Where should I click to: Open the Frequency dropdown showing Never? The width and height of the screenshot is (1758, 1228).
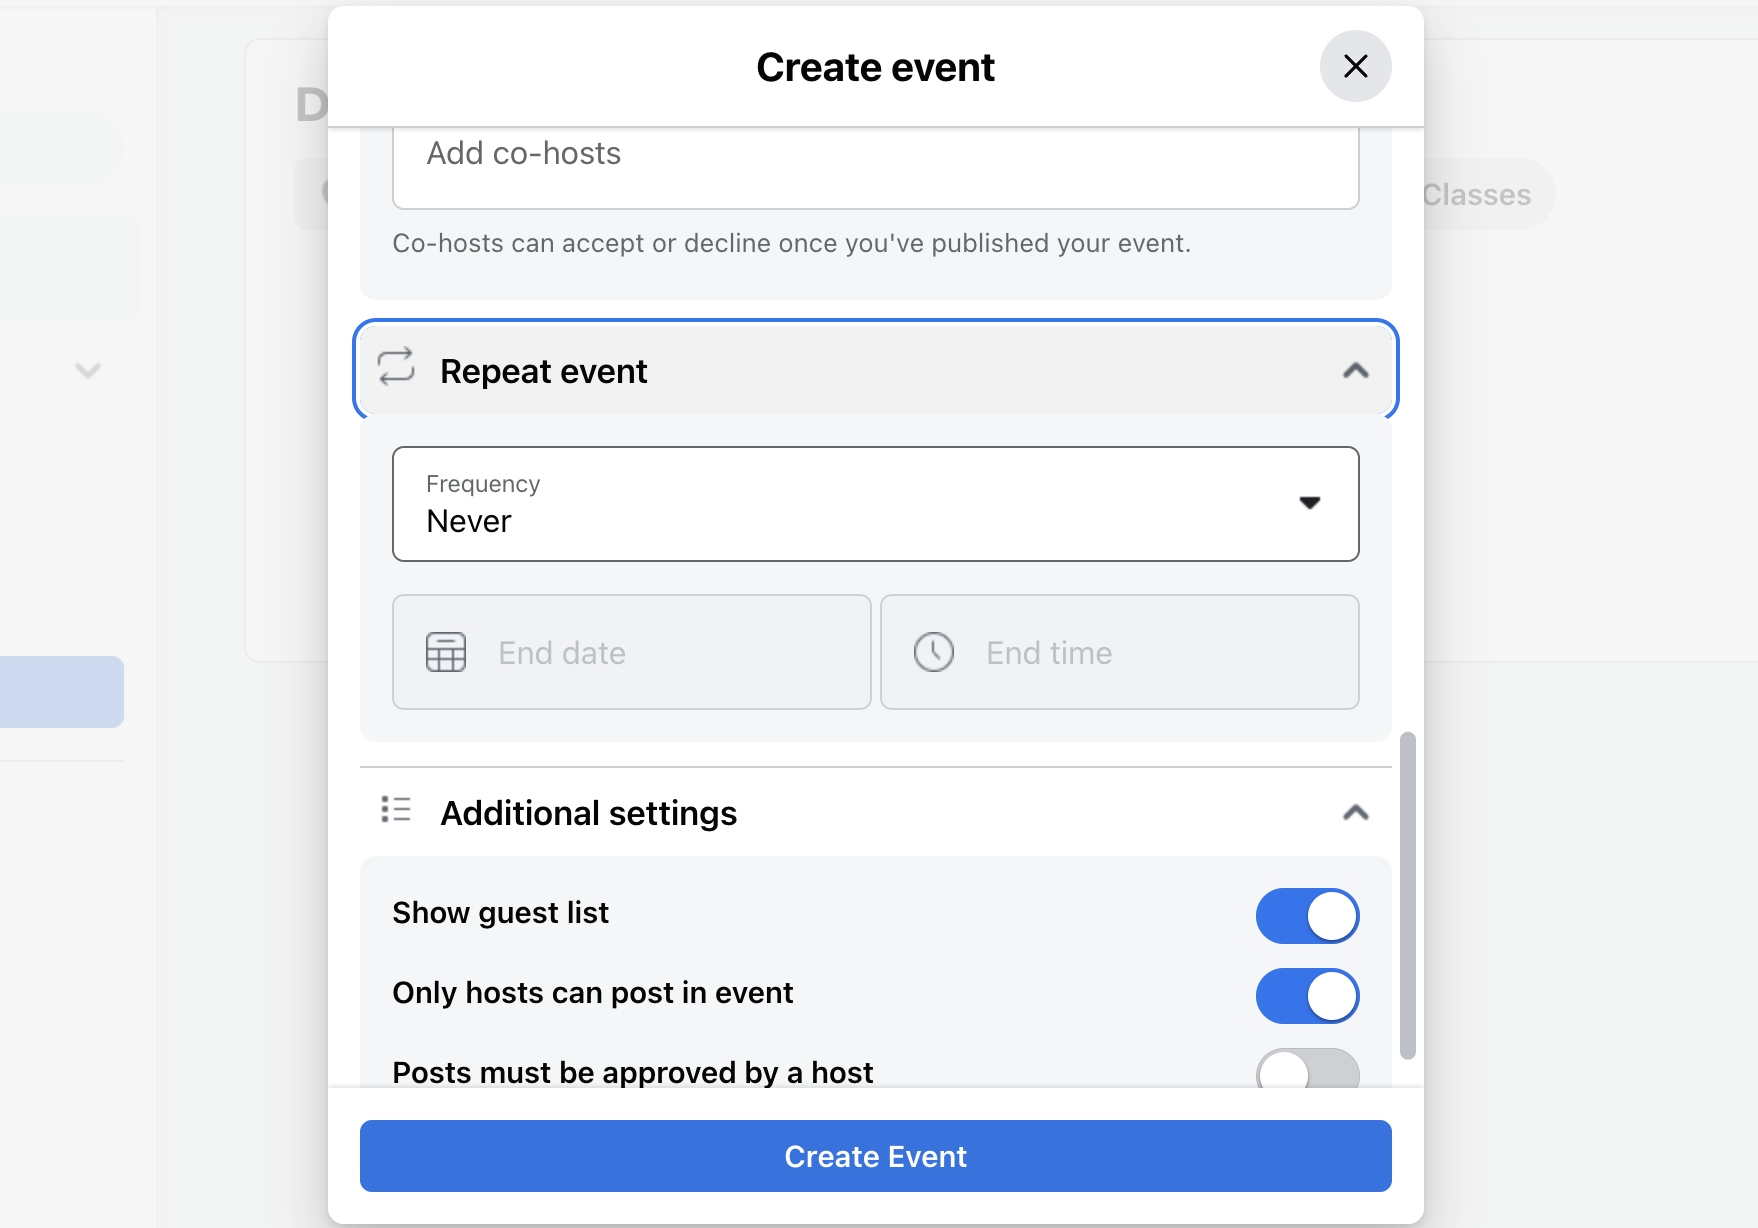(875, 504)
